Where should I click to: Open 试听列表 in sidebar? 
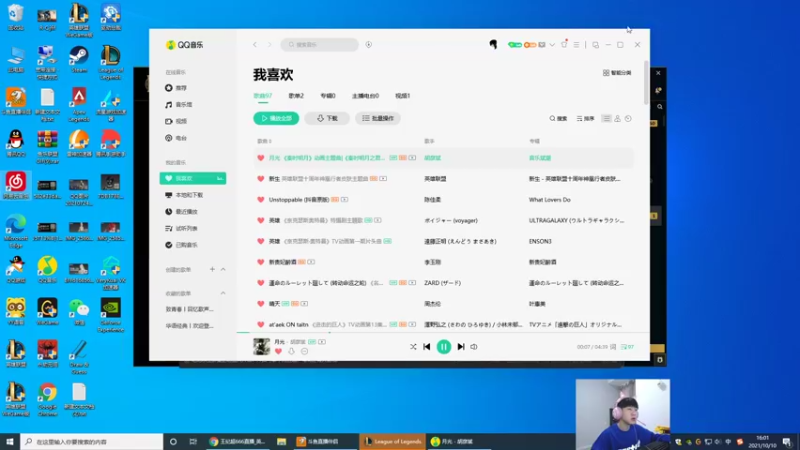coord(182,229)
